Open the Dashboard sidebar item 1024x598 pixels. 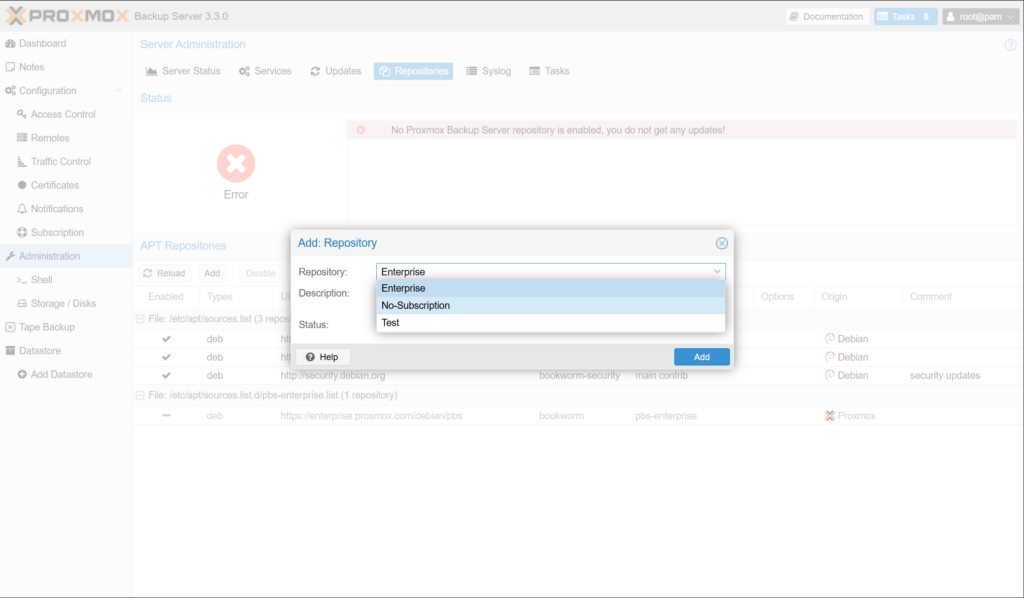pos(42,43)
